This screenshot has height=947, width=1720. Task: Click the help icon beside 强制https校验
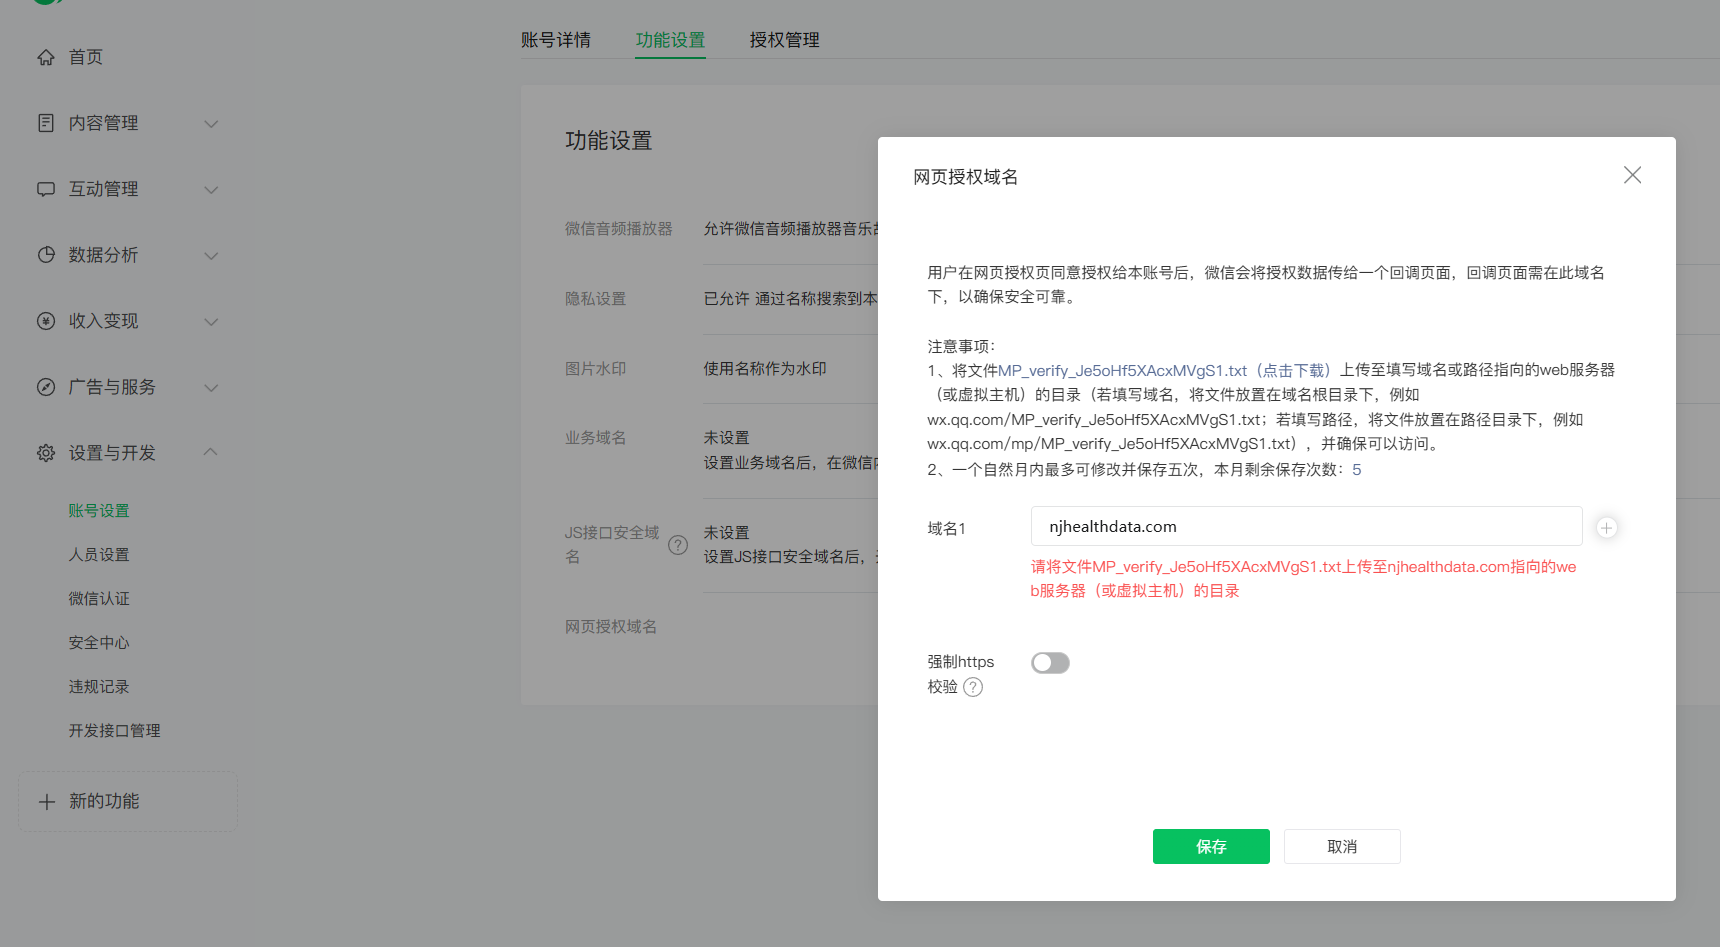973,687
